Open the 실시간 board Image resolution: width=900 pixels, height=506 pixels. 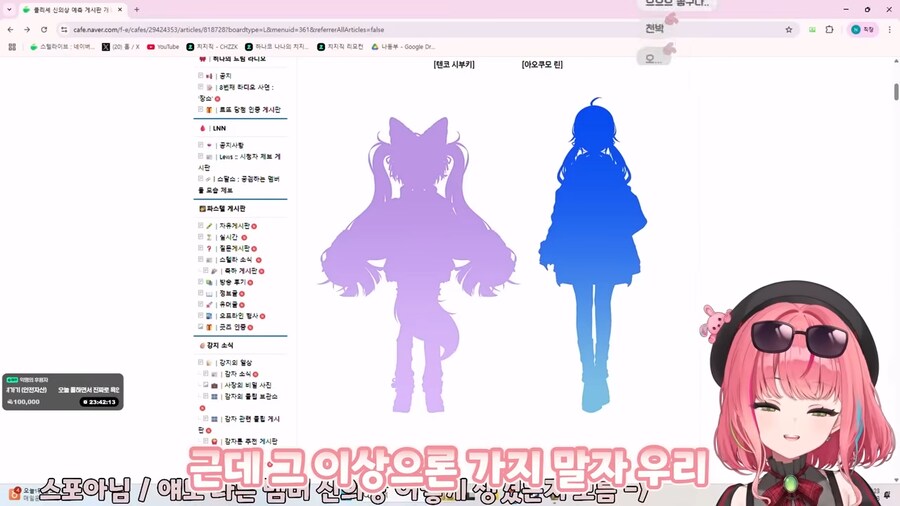click(x=228, y=237)
